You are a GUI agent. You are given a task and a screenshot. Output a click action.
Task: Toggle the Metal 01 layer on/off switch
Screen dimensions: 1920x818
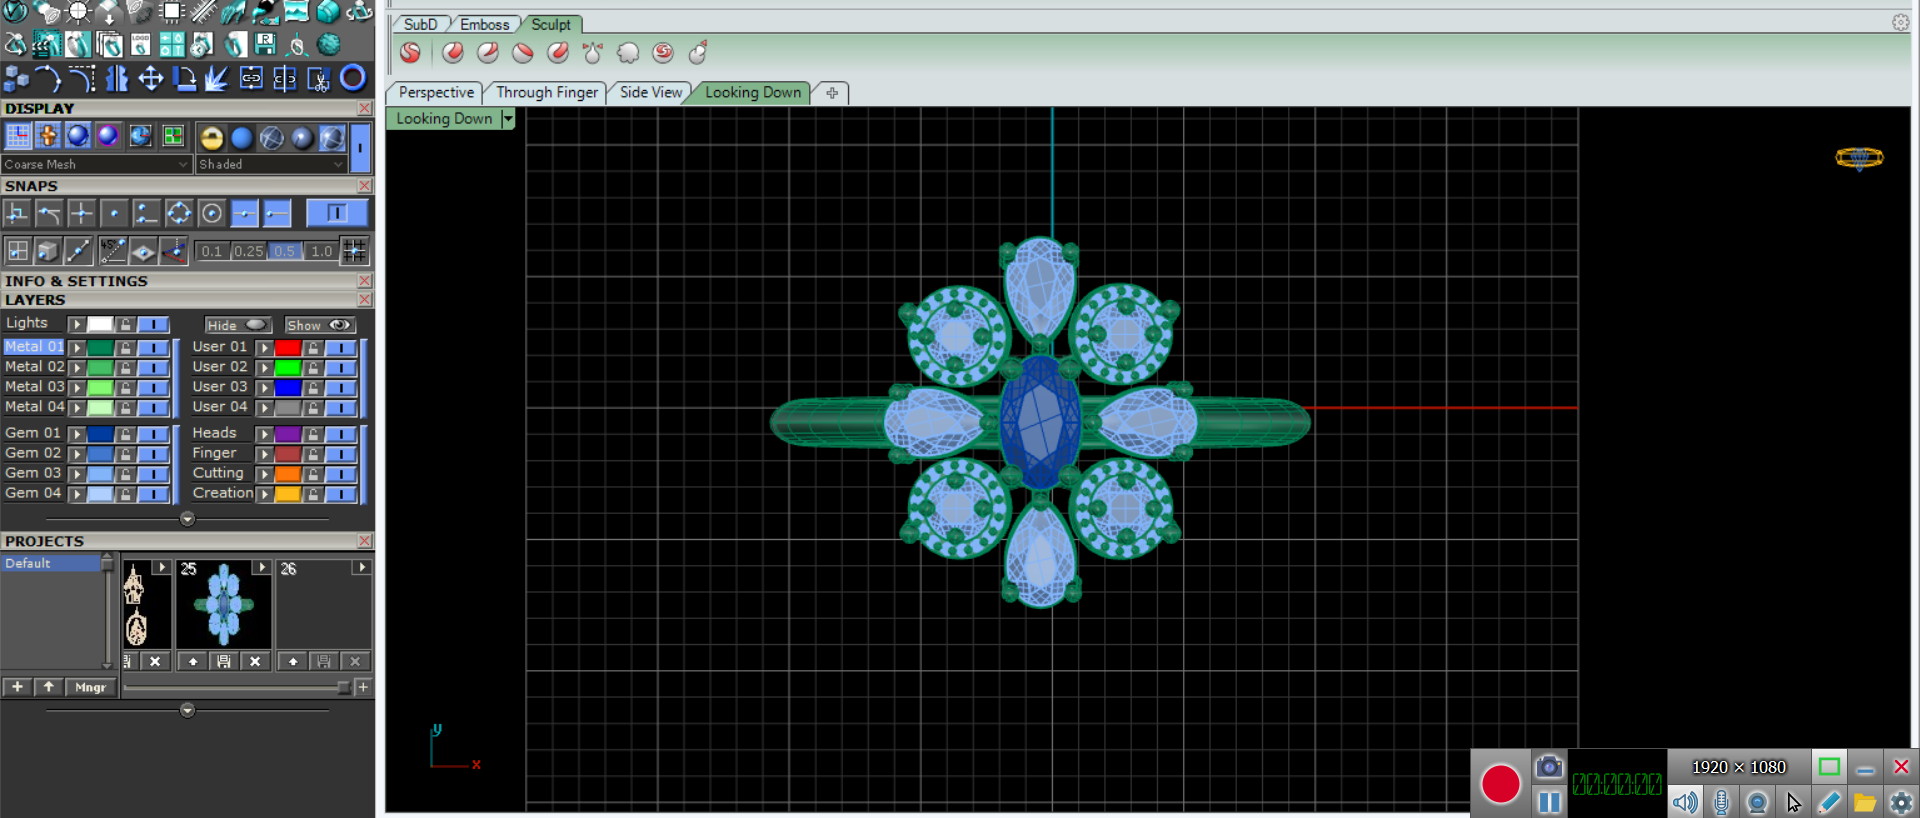point(153,347)
